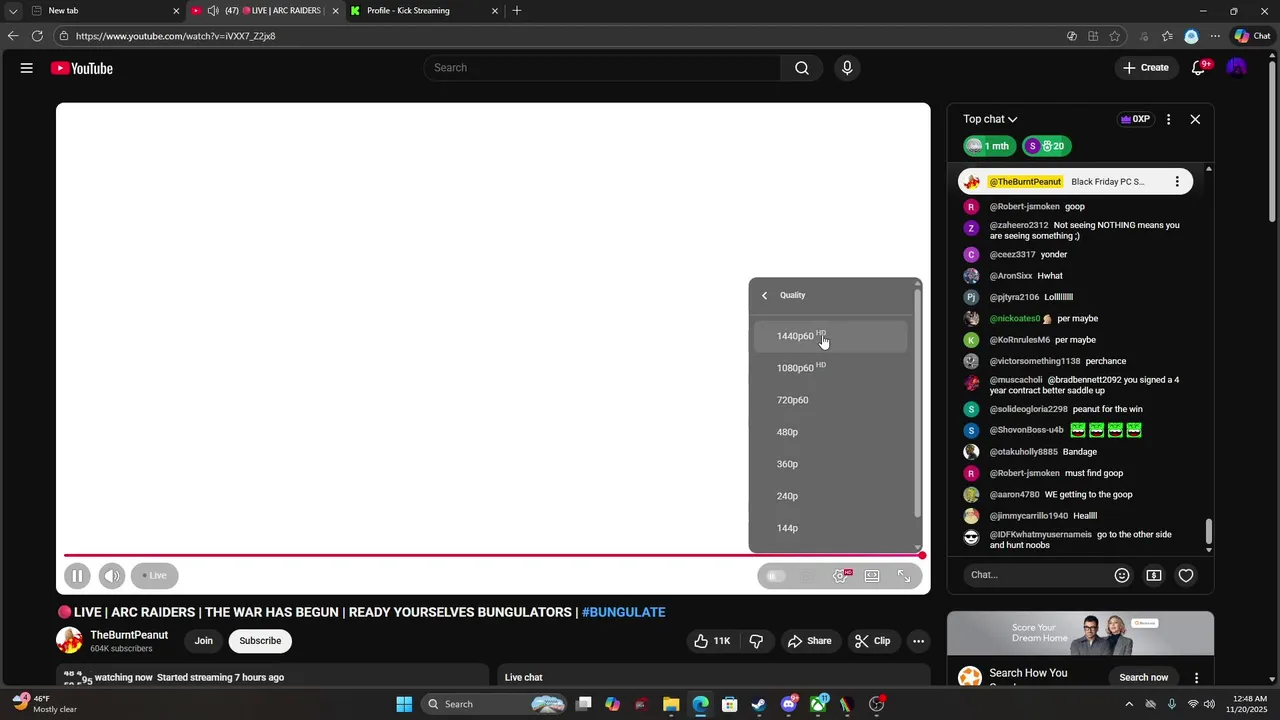Focus the YouTube search field
1280x720 pixels.
coord(602,68)
